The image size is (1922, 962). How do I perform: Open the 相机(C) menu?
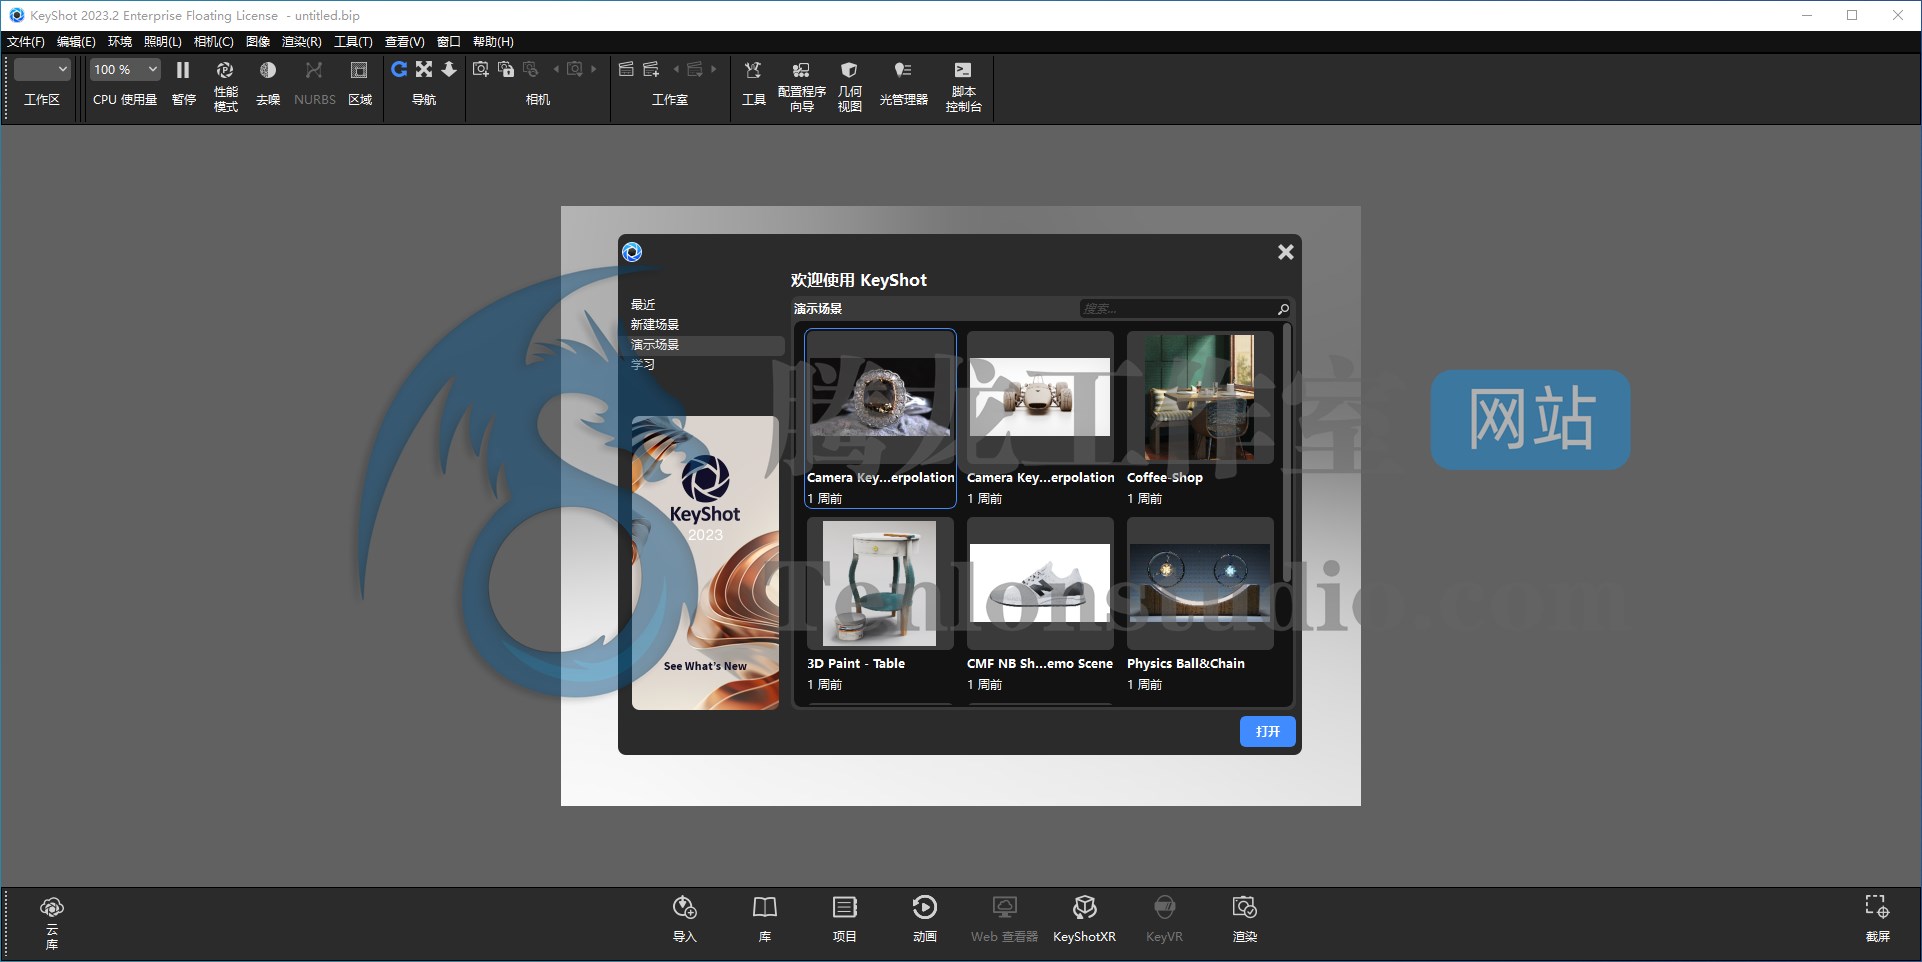pyautogui.click(x=213, y=42)
